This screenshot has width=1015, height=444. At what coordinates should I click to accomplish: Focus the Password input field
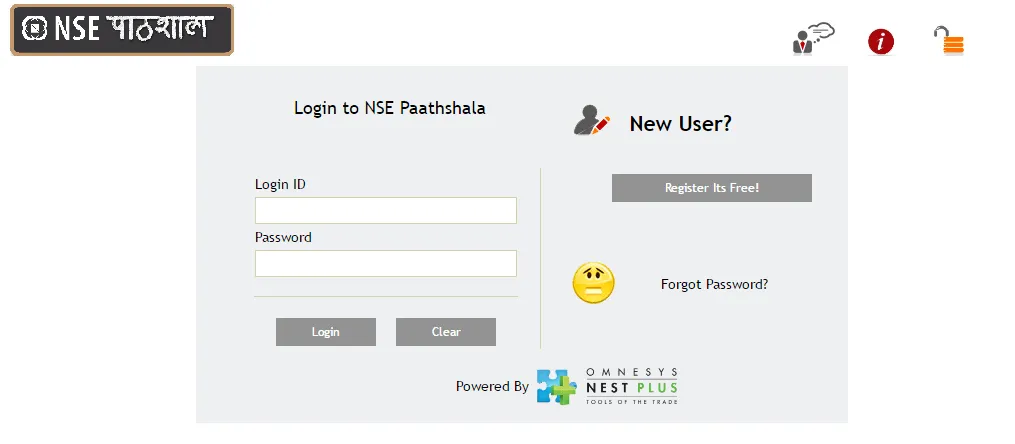[x=385, y=263]
